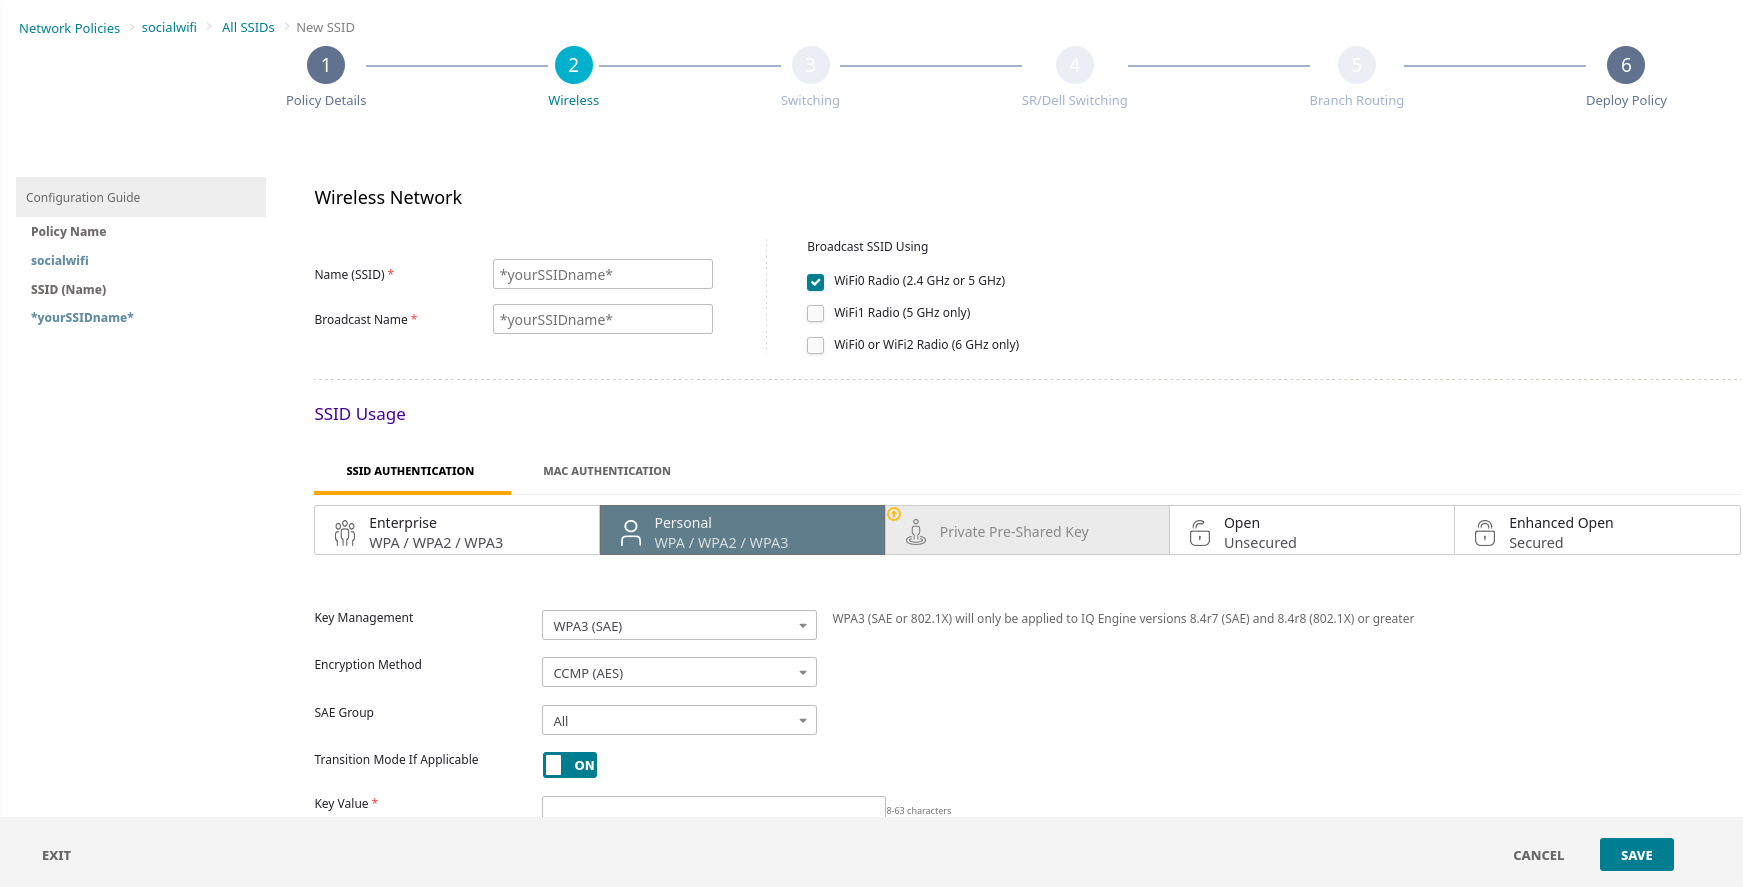Expand the Encryption Method dropdown
The height and width of the screenshot is (887, 1743).
pyautogui.click(x=679, y=673)
